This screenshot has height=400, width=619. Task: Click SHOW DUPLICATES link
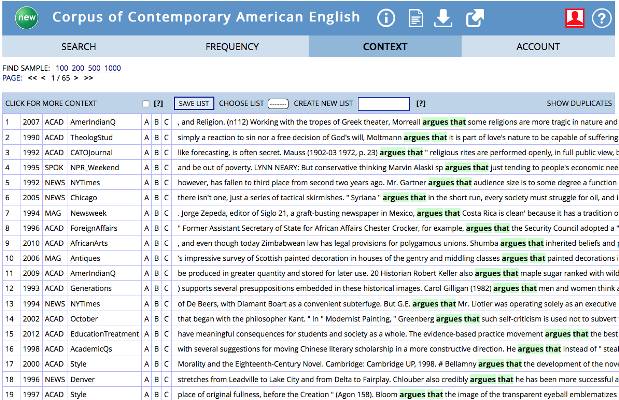579,103
